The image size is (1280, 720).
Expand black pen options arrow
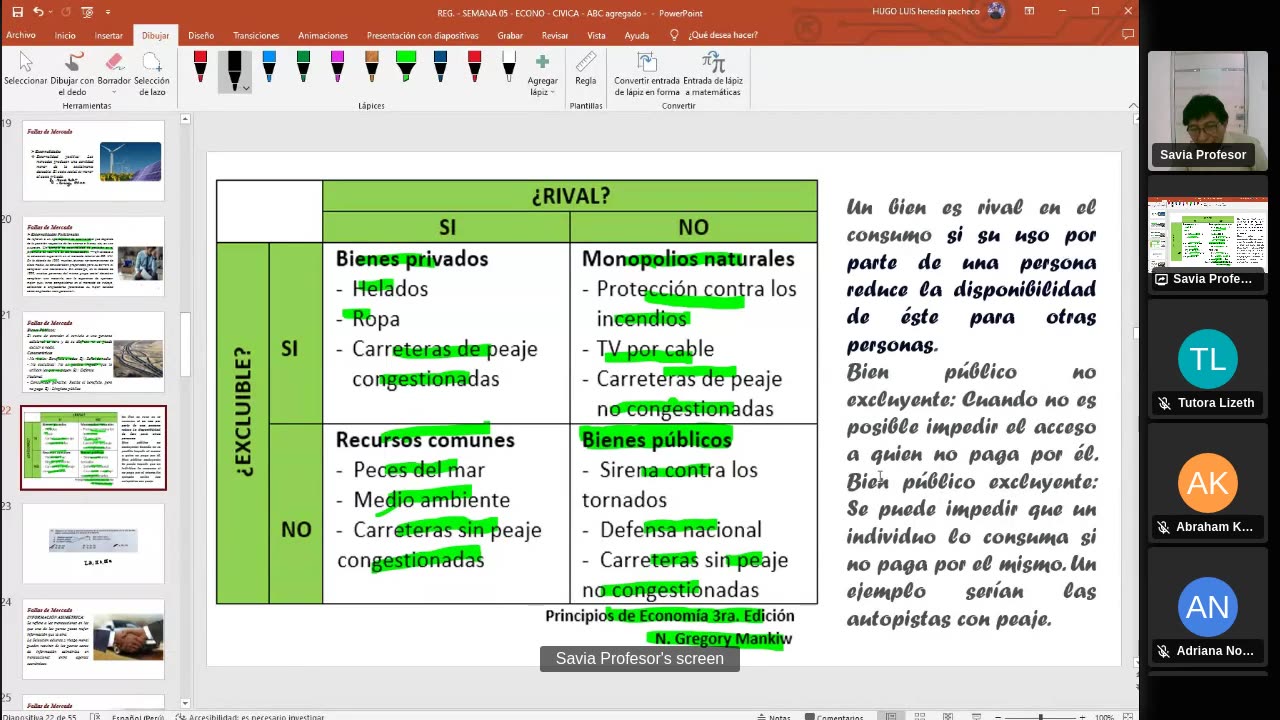tap(246, 88)
